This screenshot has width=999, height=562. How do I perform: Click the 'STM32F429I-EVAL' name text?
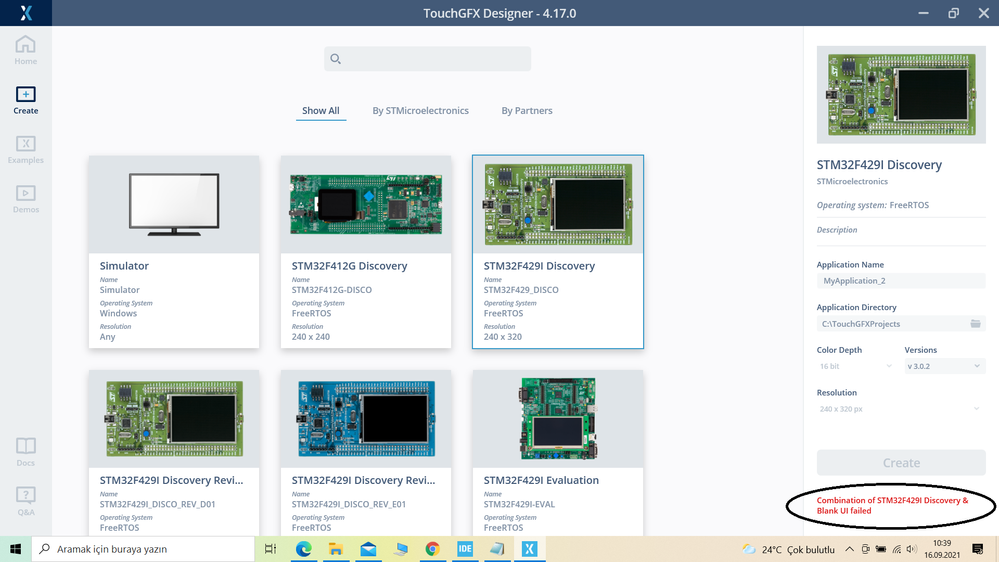pyautogui.click(x=519, y=504)
